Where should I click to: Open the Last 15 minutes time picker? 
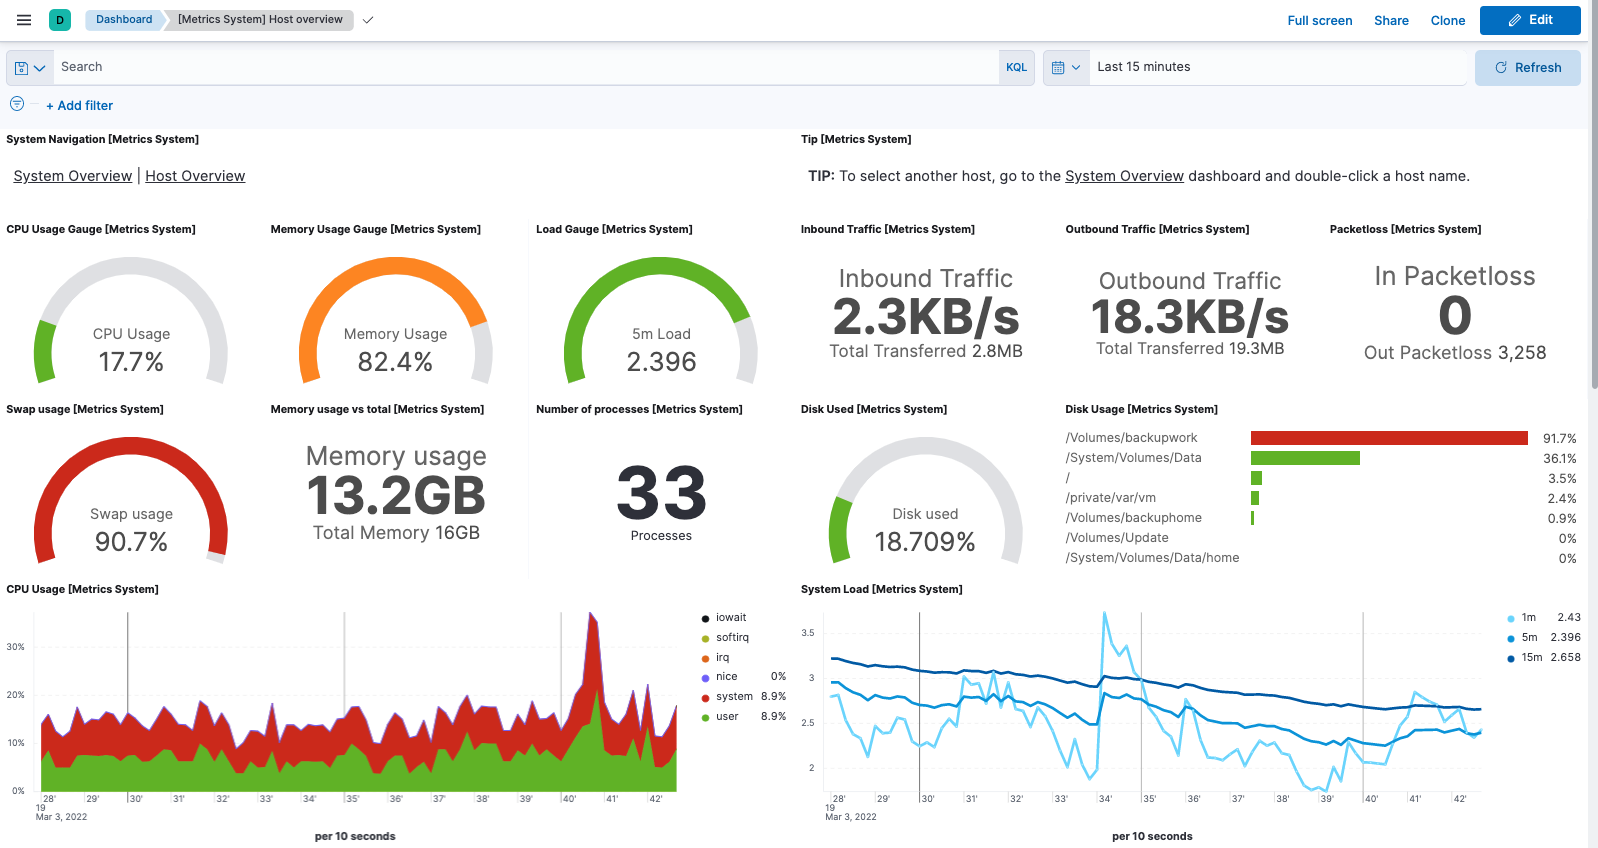(1143, 67)
